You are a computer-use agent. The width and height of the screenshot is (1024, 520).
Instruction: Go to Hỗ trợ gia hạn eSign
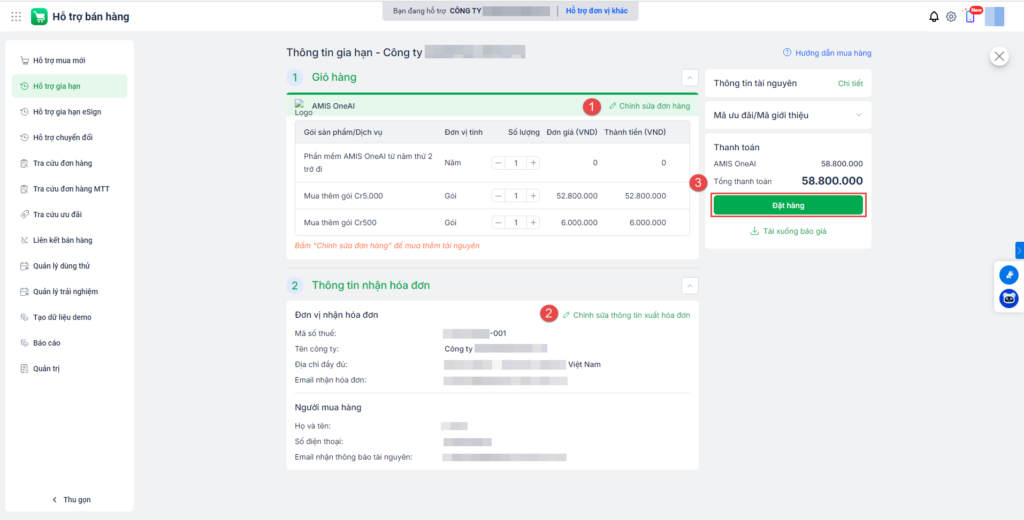tap(69, 112)
